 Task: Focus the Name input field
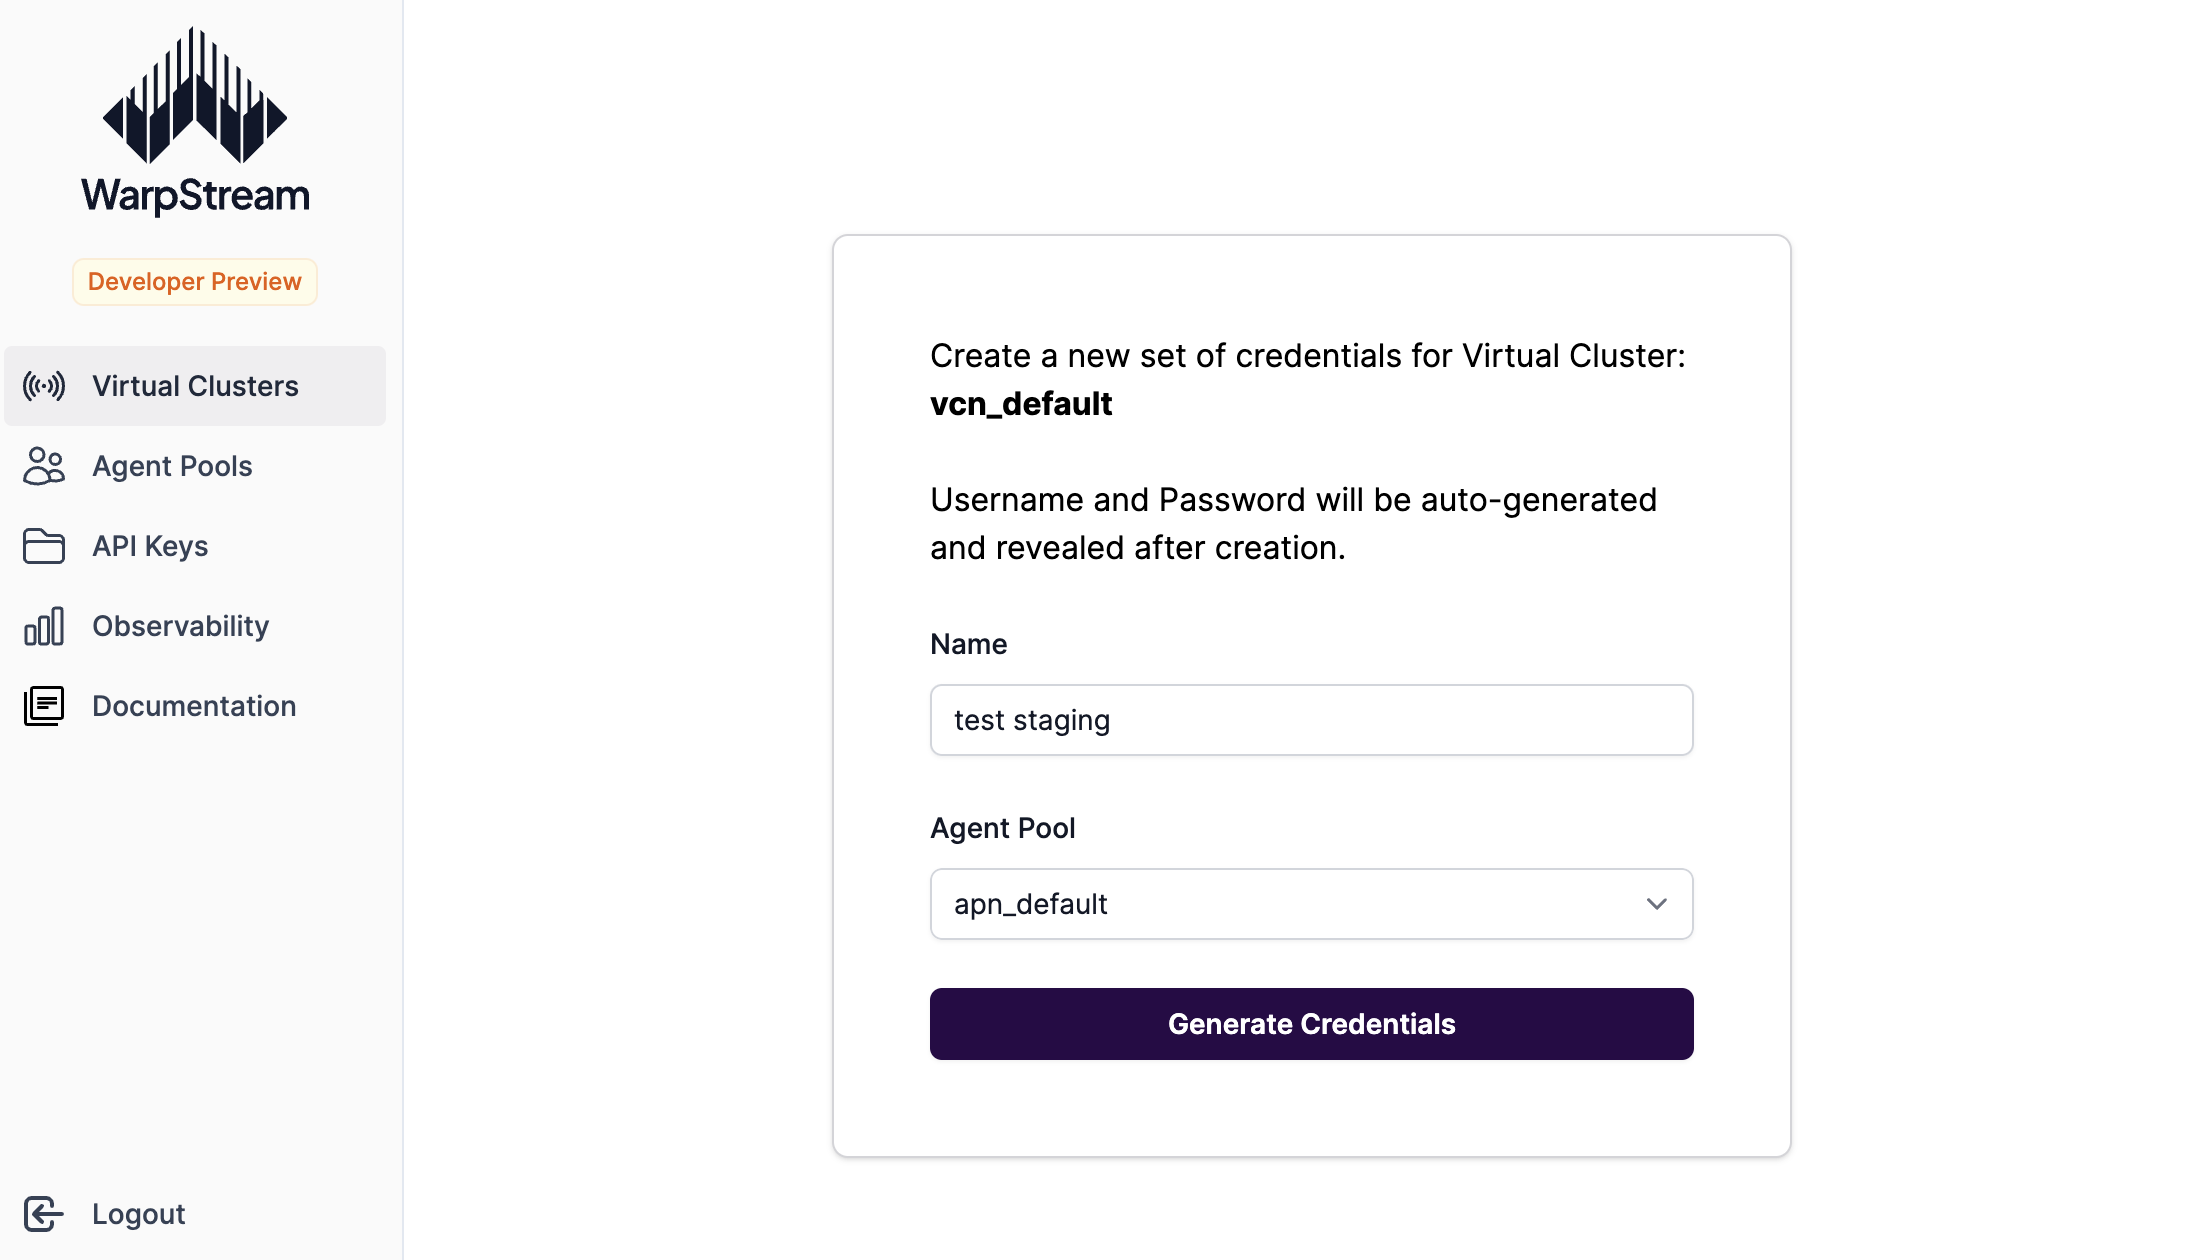pyautogui.click(x=1312, y=720)
